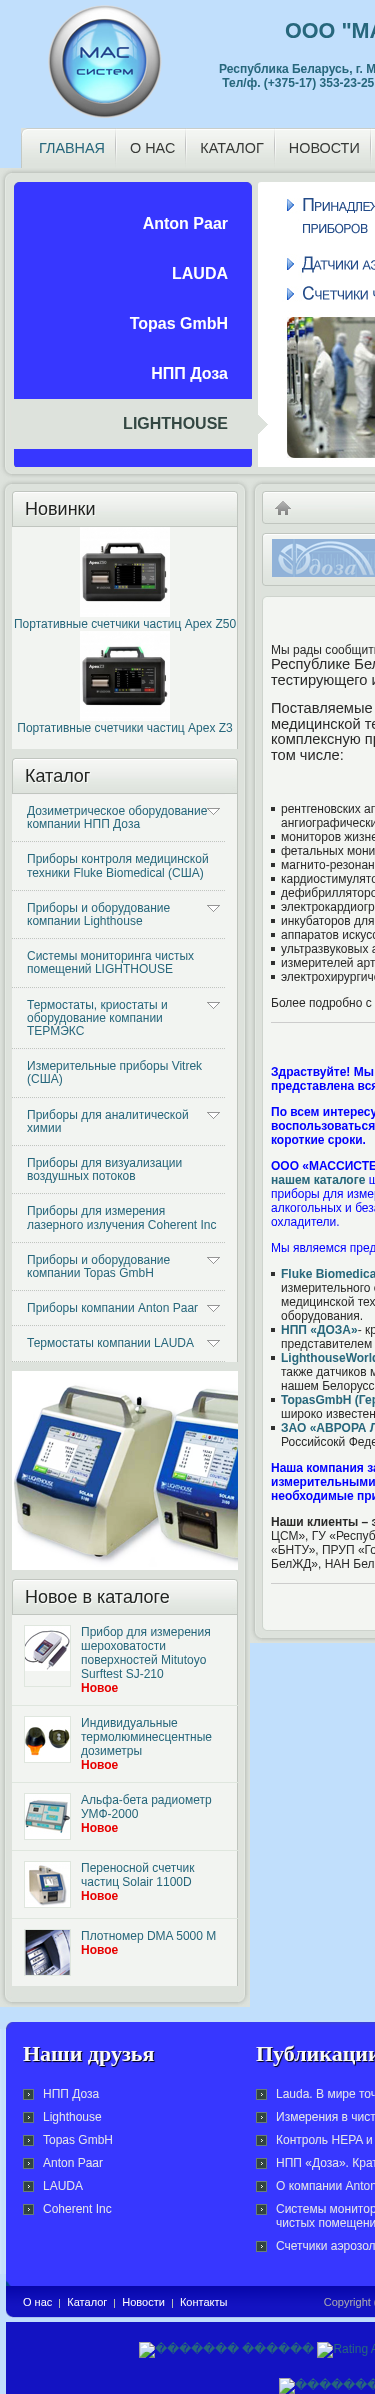This screenshot has width=375, height=2394.
Task: Open the КАТАЛОГ menu tab
Action: pyautogui.click(x=232, y=148)
